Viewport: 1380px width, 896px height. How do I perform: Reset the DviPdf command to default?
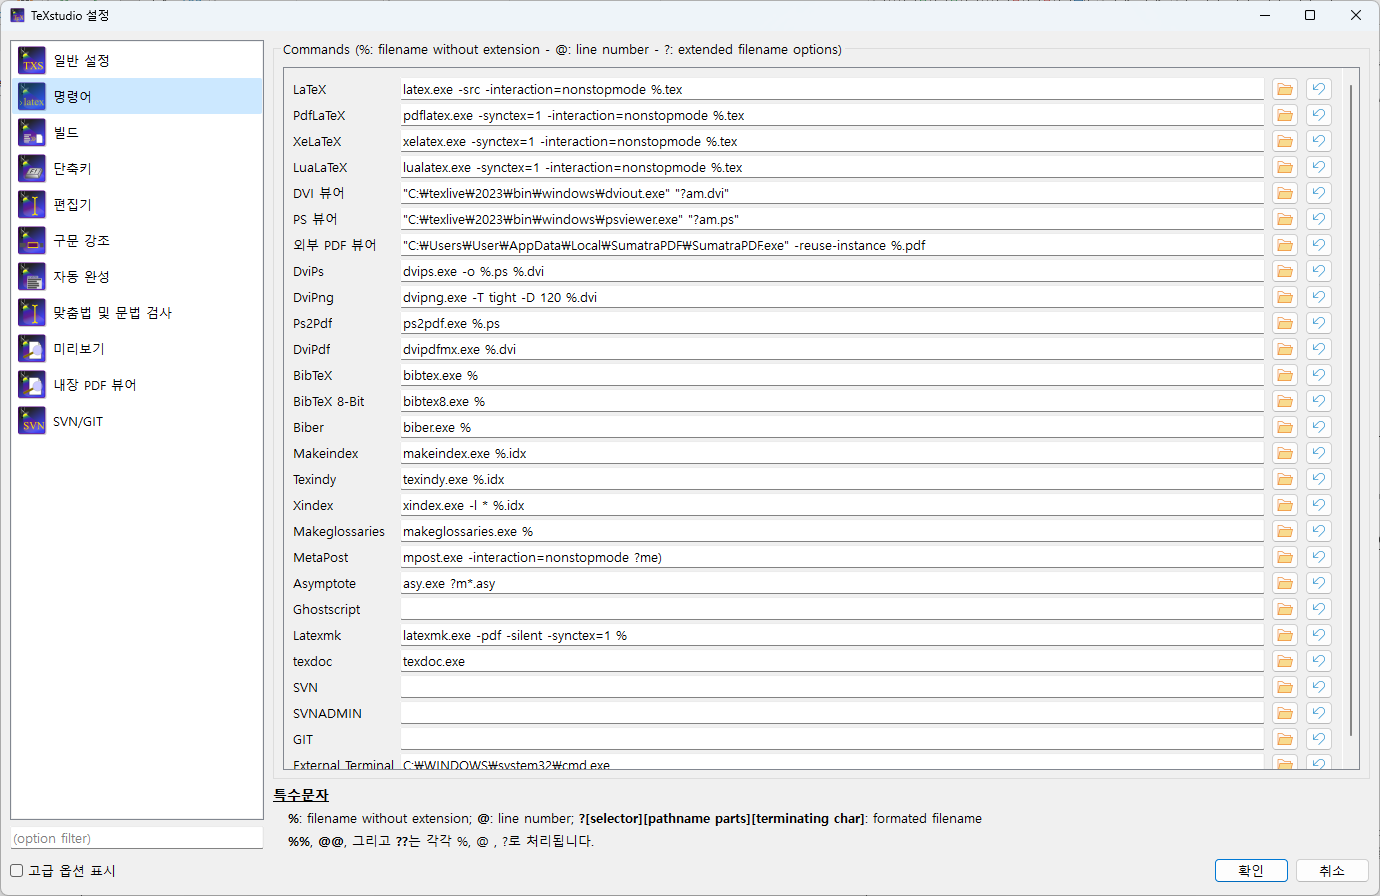tap(1319, 349)
